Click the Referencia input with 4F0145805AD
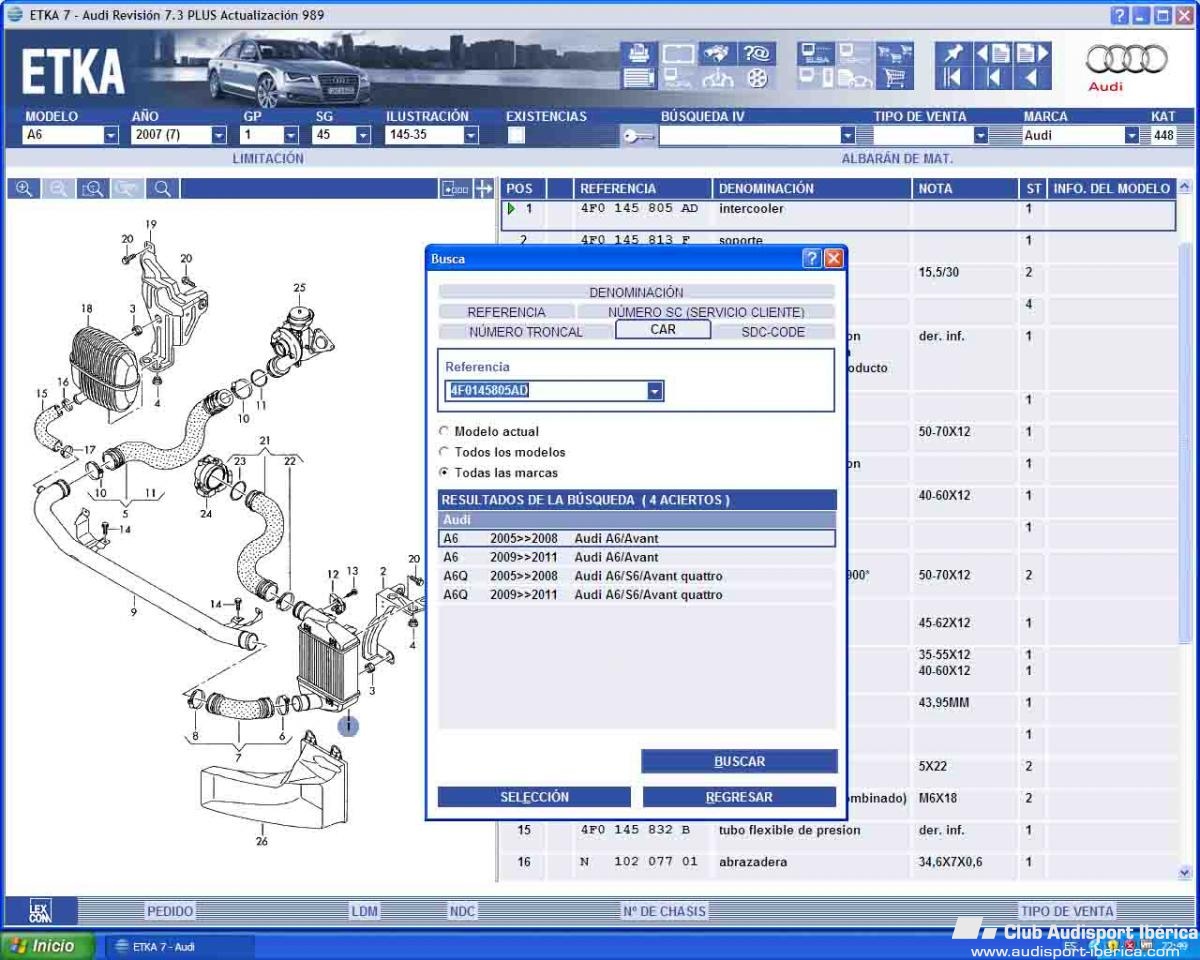Image resolution: width=1200 pixels, height=960 pixels. pos(546,391)
